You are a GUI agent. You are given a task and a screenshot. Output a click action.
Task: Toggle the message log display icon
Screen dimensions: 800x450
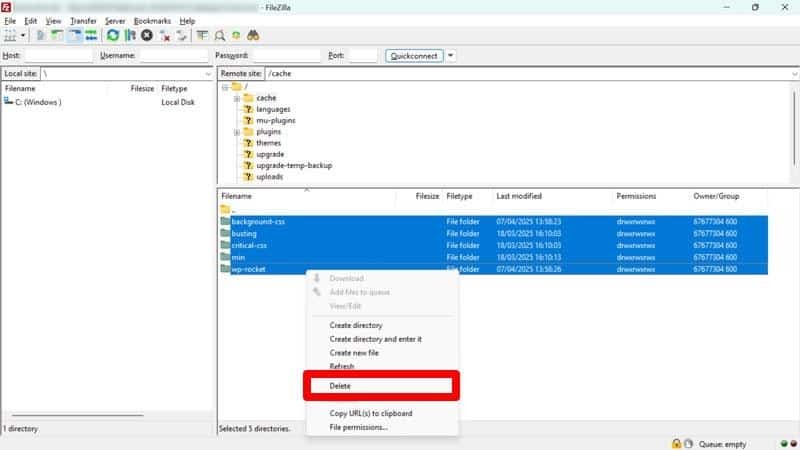click(41, 36)
